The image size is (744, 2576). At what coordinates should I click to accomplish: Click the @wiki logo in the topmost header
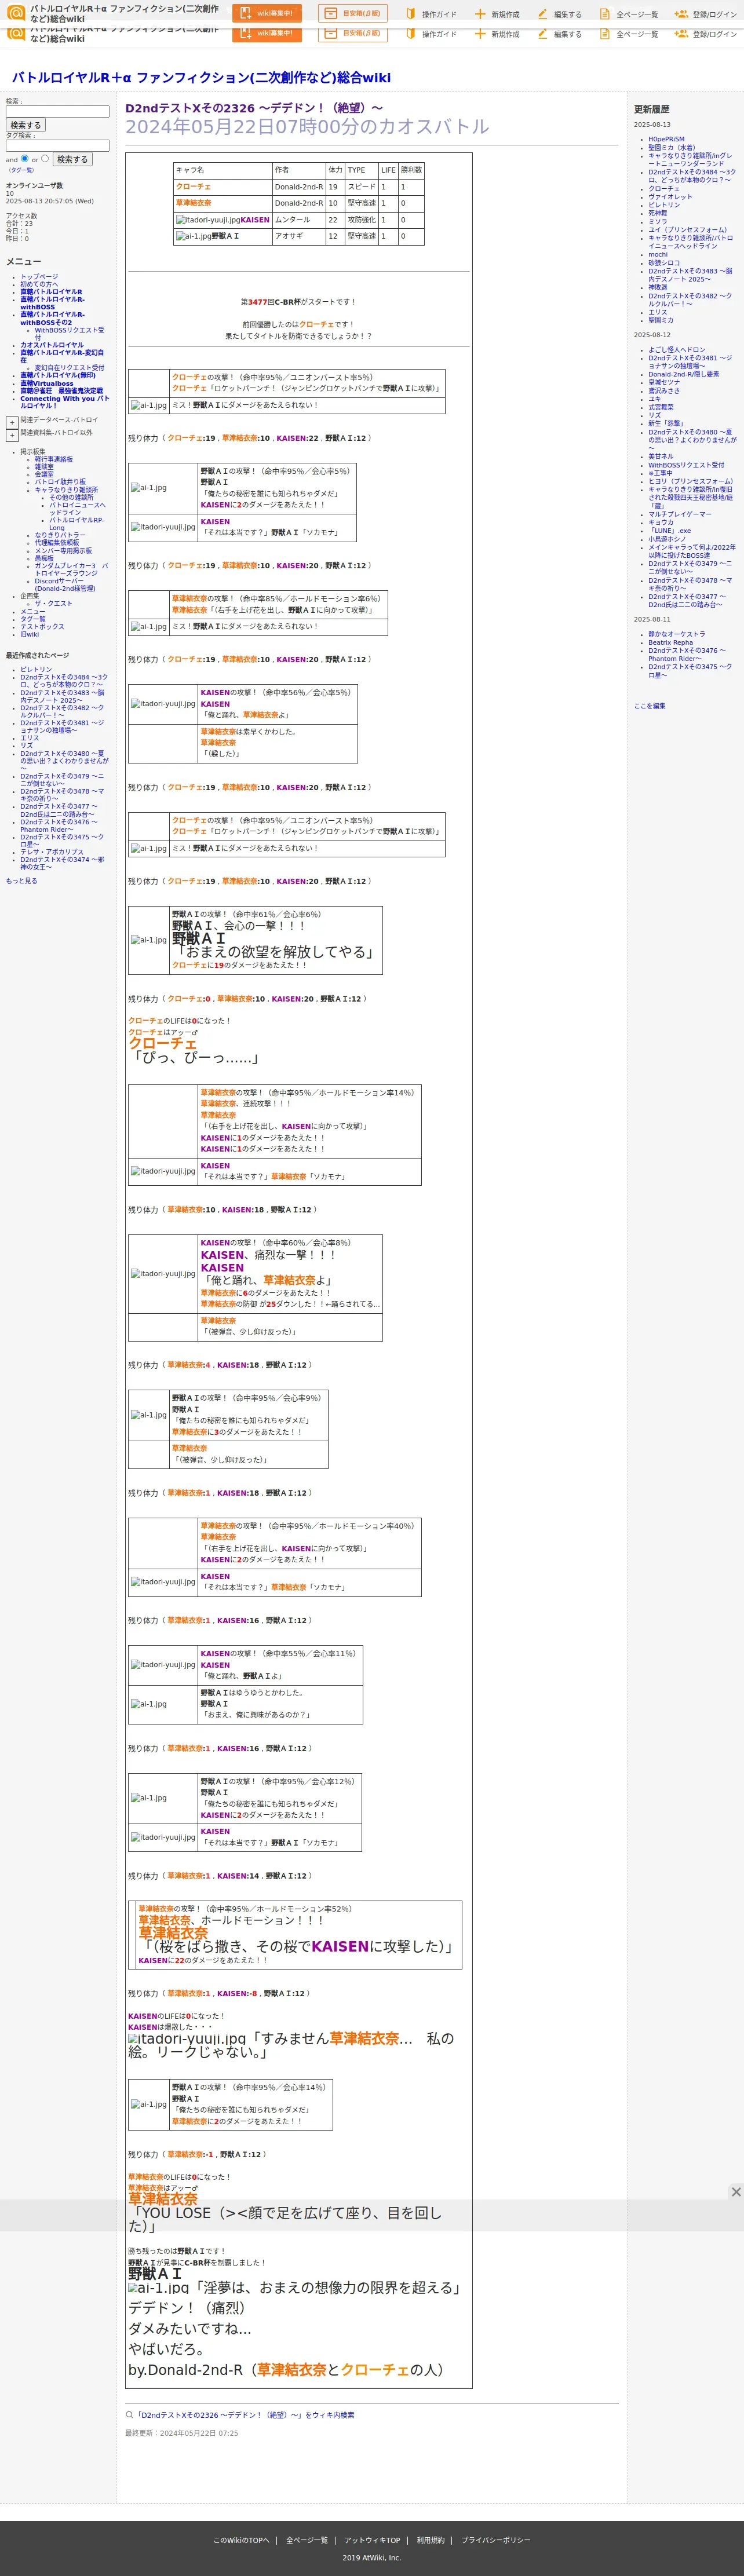pyautogui.click(x=16, y=13)
